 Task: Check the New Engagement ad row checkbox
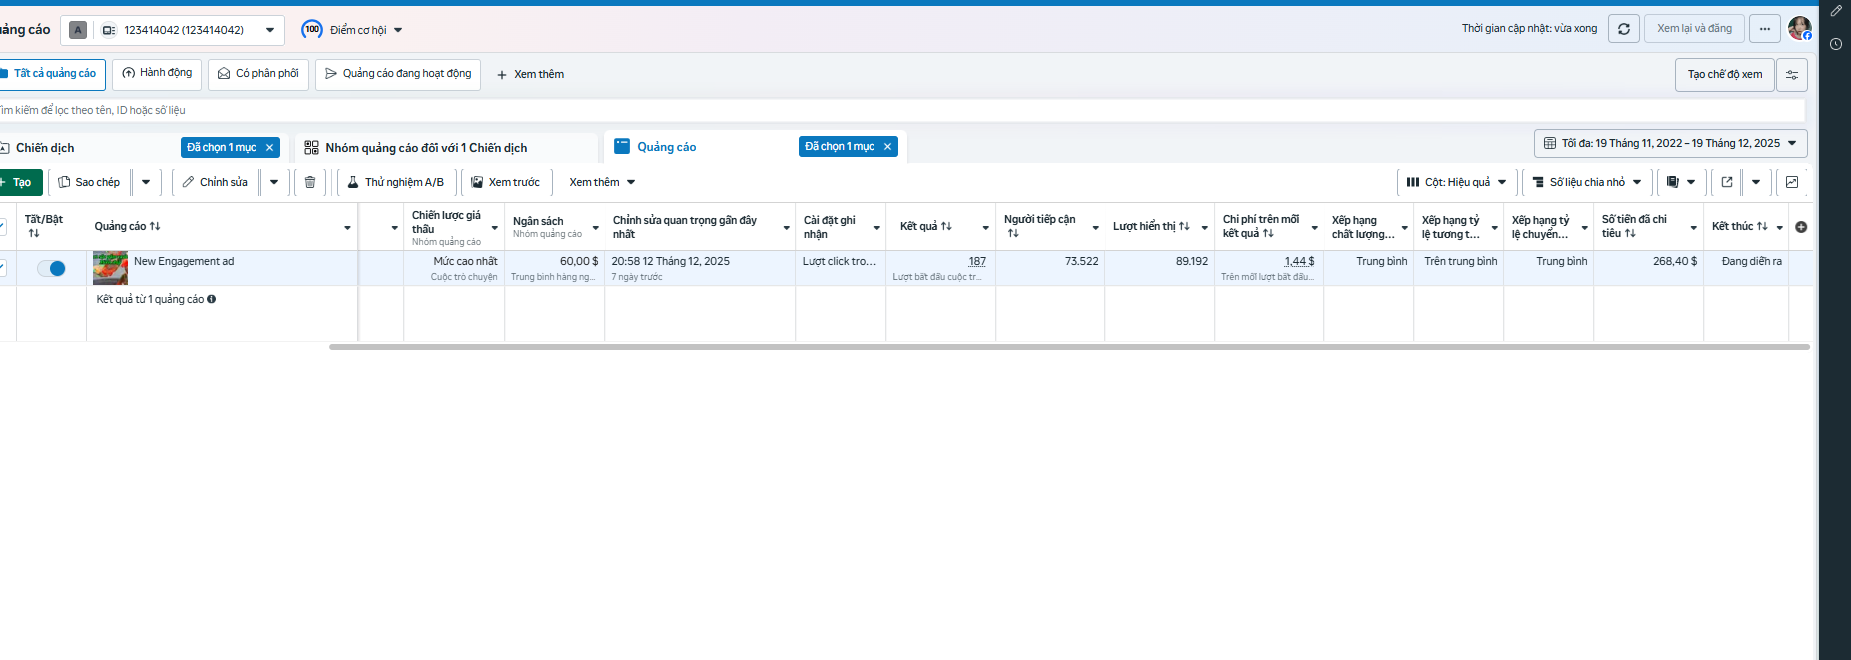(2, 267)
